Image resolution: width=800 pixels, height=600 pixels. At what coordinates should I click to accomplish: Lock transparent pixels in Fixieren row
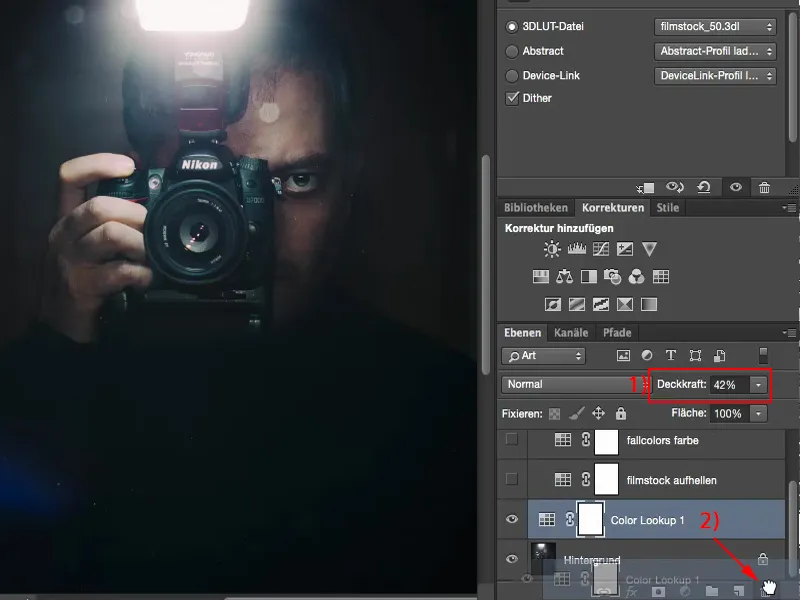click(554, 414)
